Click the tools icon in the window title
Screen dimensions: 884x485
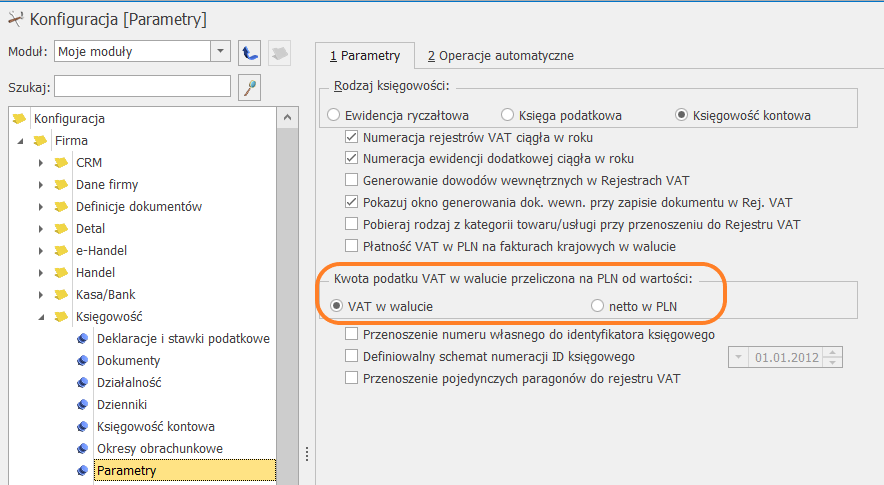tap(15, 20)
